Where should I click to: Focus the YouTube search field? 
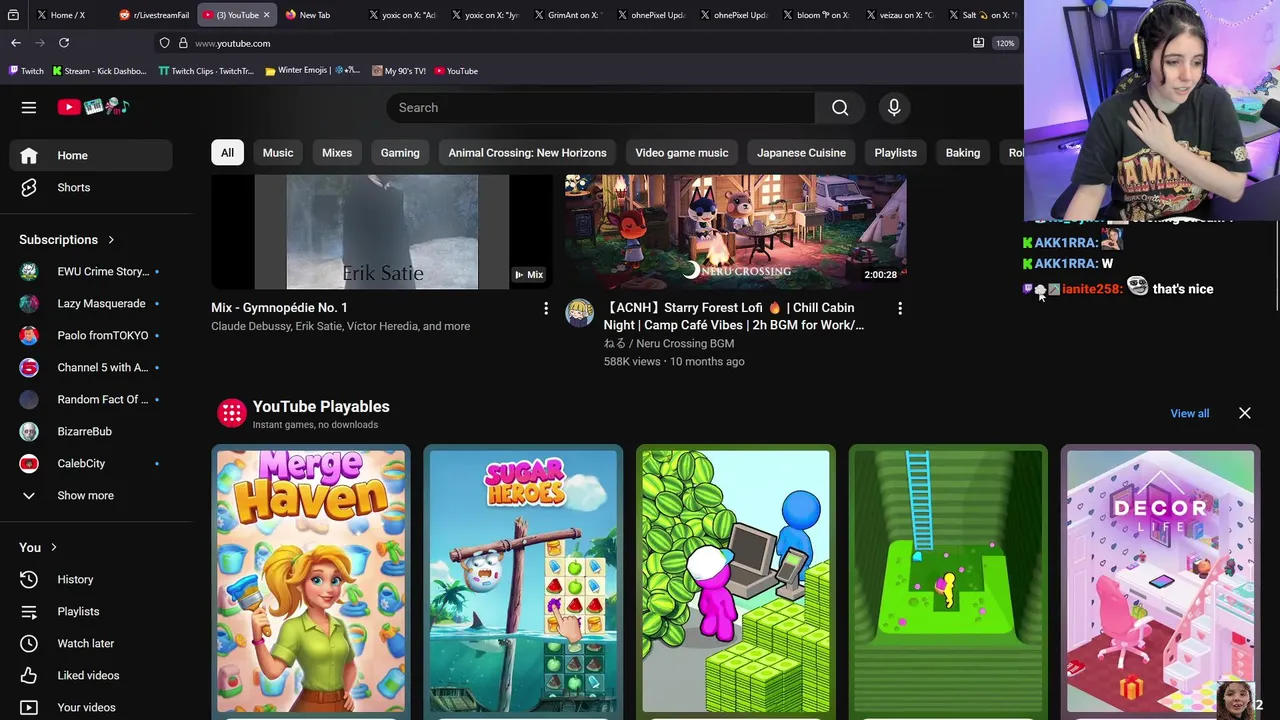600,108
